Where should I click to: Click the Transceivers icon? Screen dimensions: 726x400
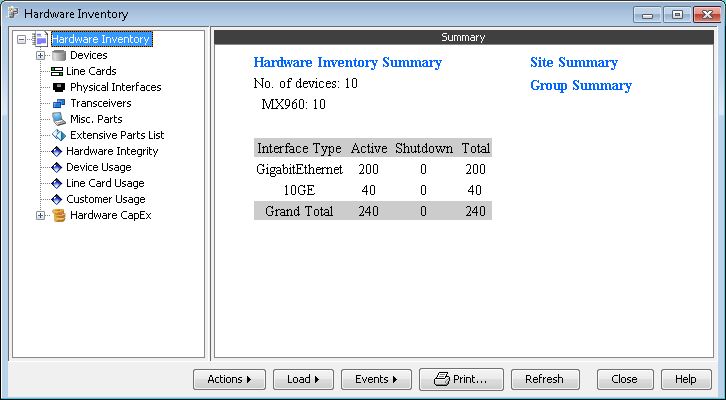click(x=58, y=103)
